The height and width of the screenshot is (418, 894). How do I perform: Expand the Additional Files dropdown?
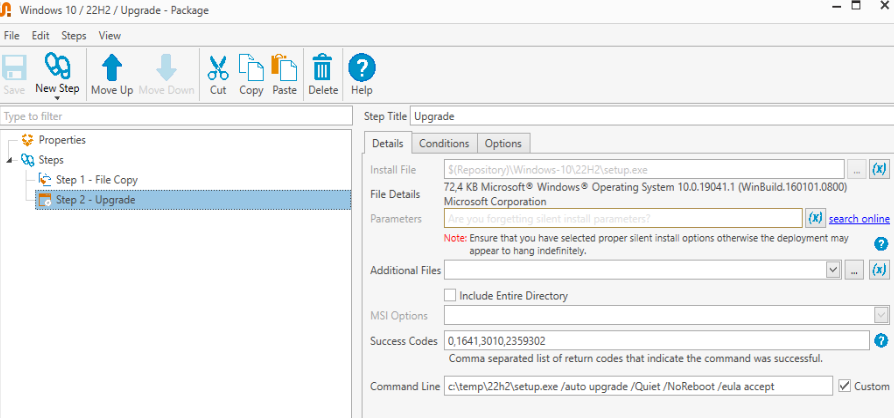[832, 270]
